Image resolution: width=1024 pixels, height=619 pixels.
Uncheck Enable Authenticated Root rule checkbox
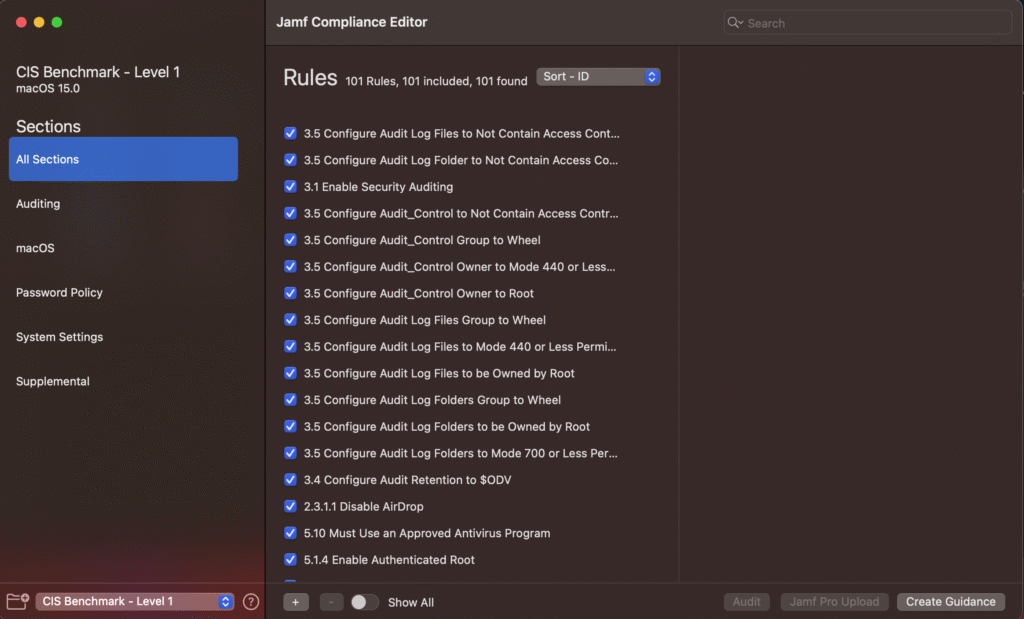(x=290, y=560)
